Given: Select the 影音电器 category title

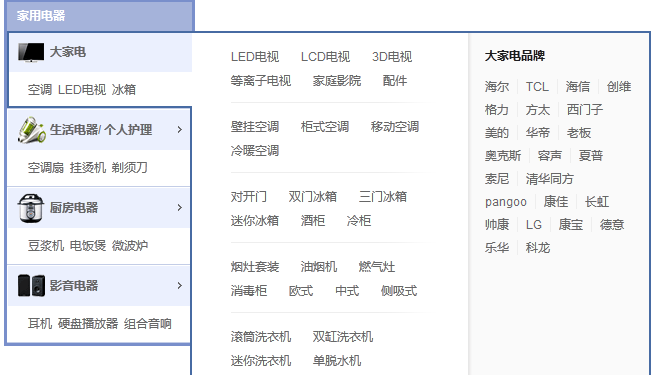Looking at the screenshot, I should point(74,286).
